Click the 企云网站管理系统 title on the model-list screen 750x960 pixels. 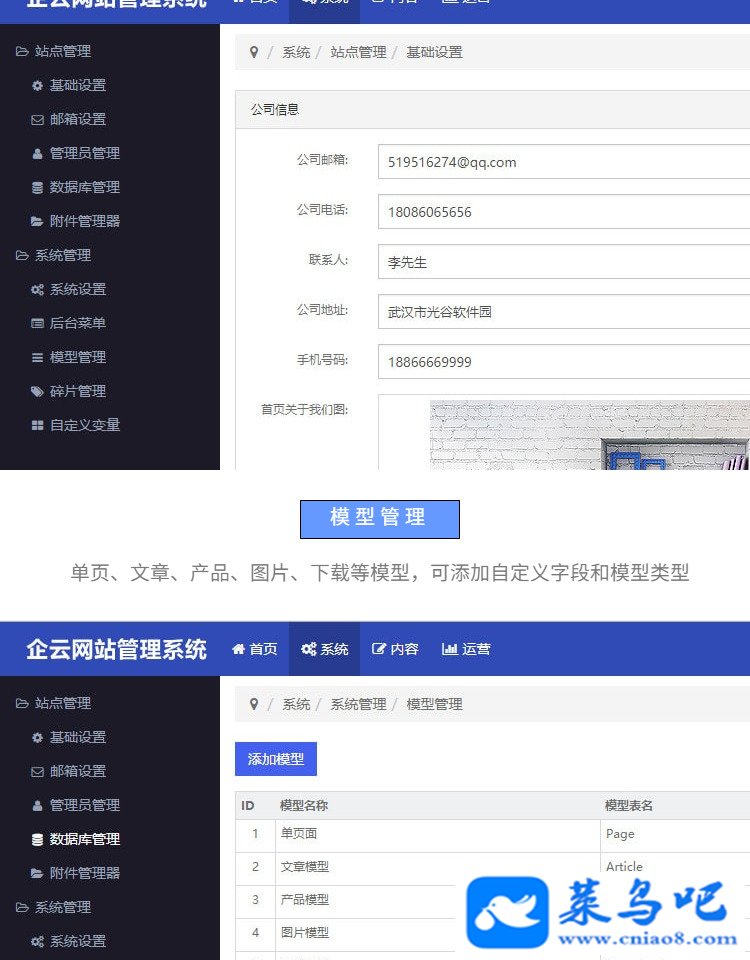coord(116,650)
